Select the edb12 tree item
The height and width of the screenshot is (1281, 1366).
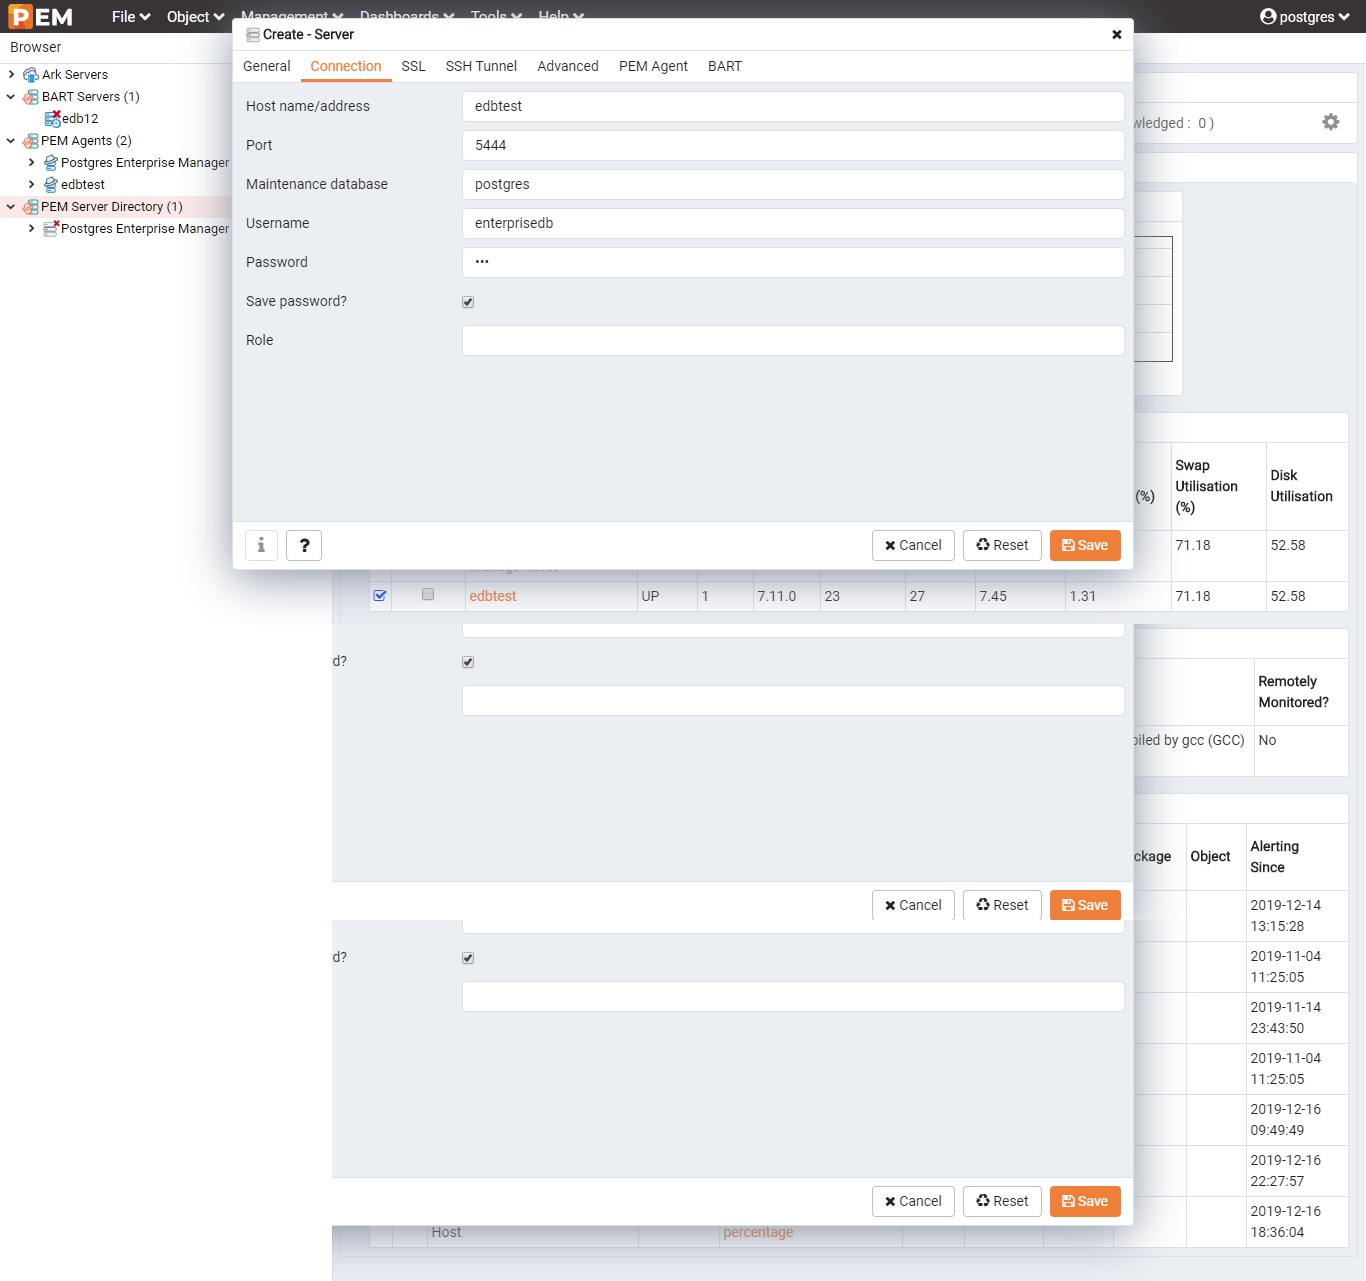click(80, 119)
